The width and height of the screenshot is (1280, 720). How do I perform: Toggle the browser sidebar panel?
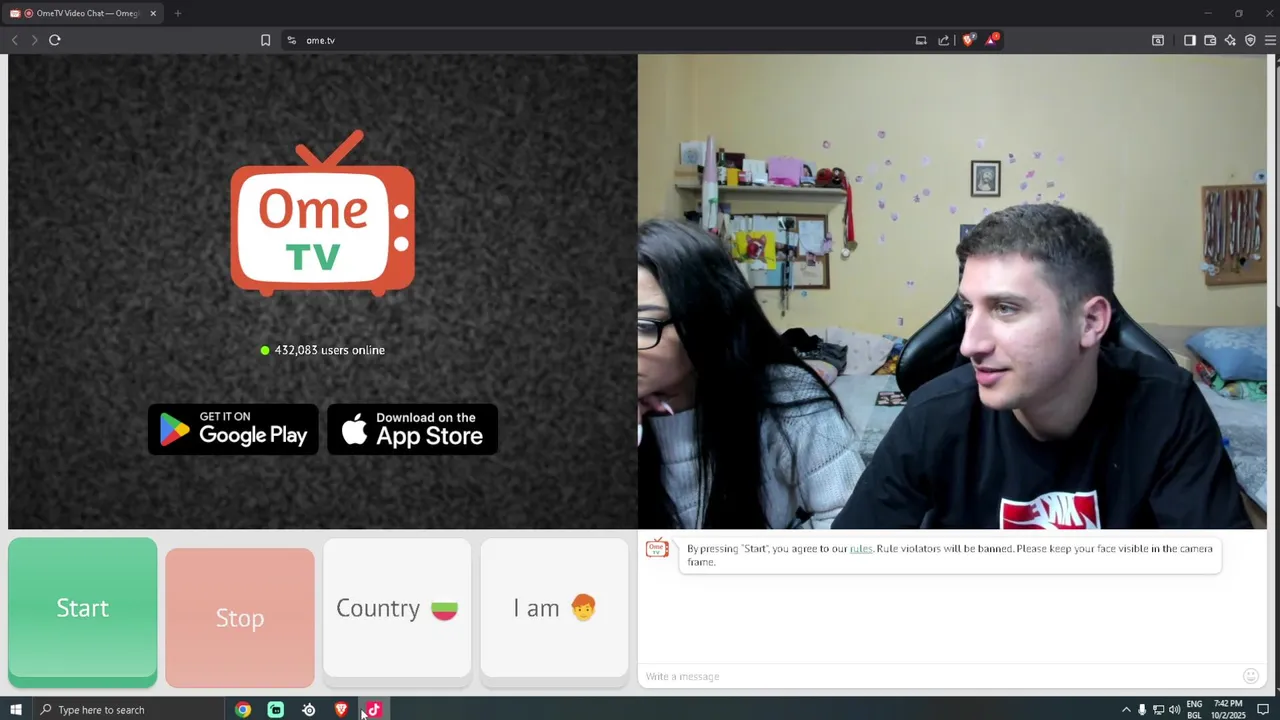pos(1189,40)
